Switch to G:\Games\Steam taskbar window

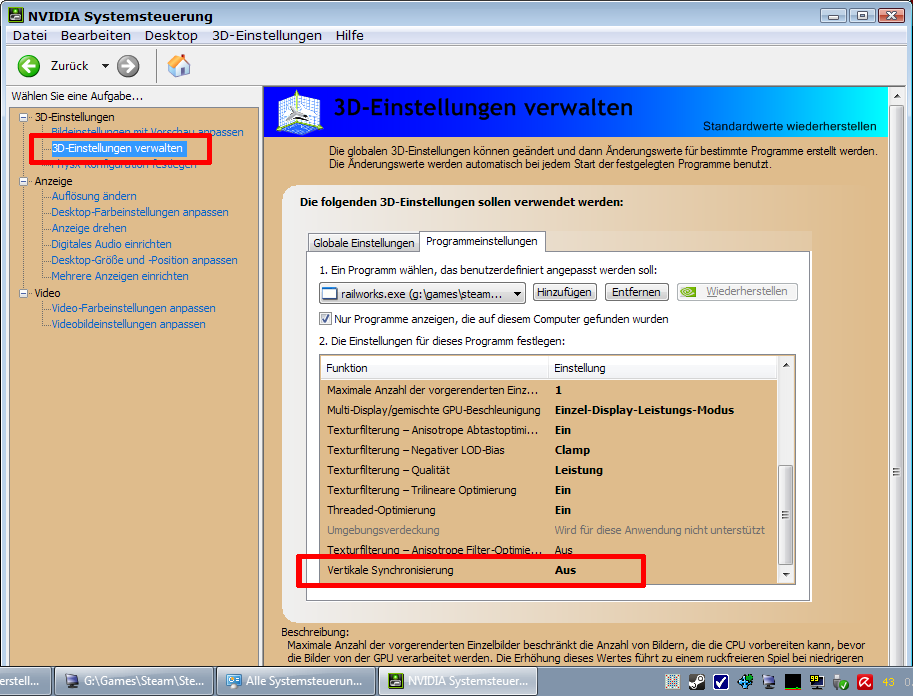pyautogui.click(x=133, y=681)
